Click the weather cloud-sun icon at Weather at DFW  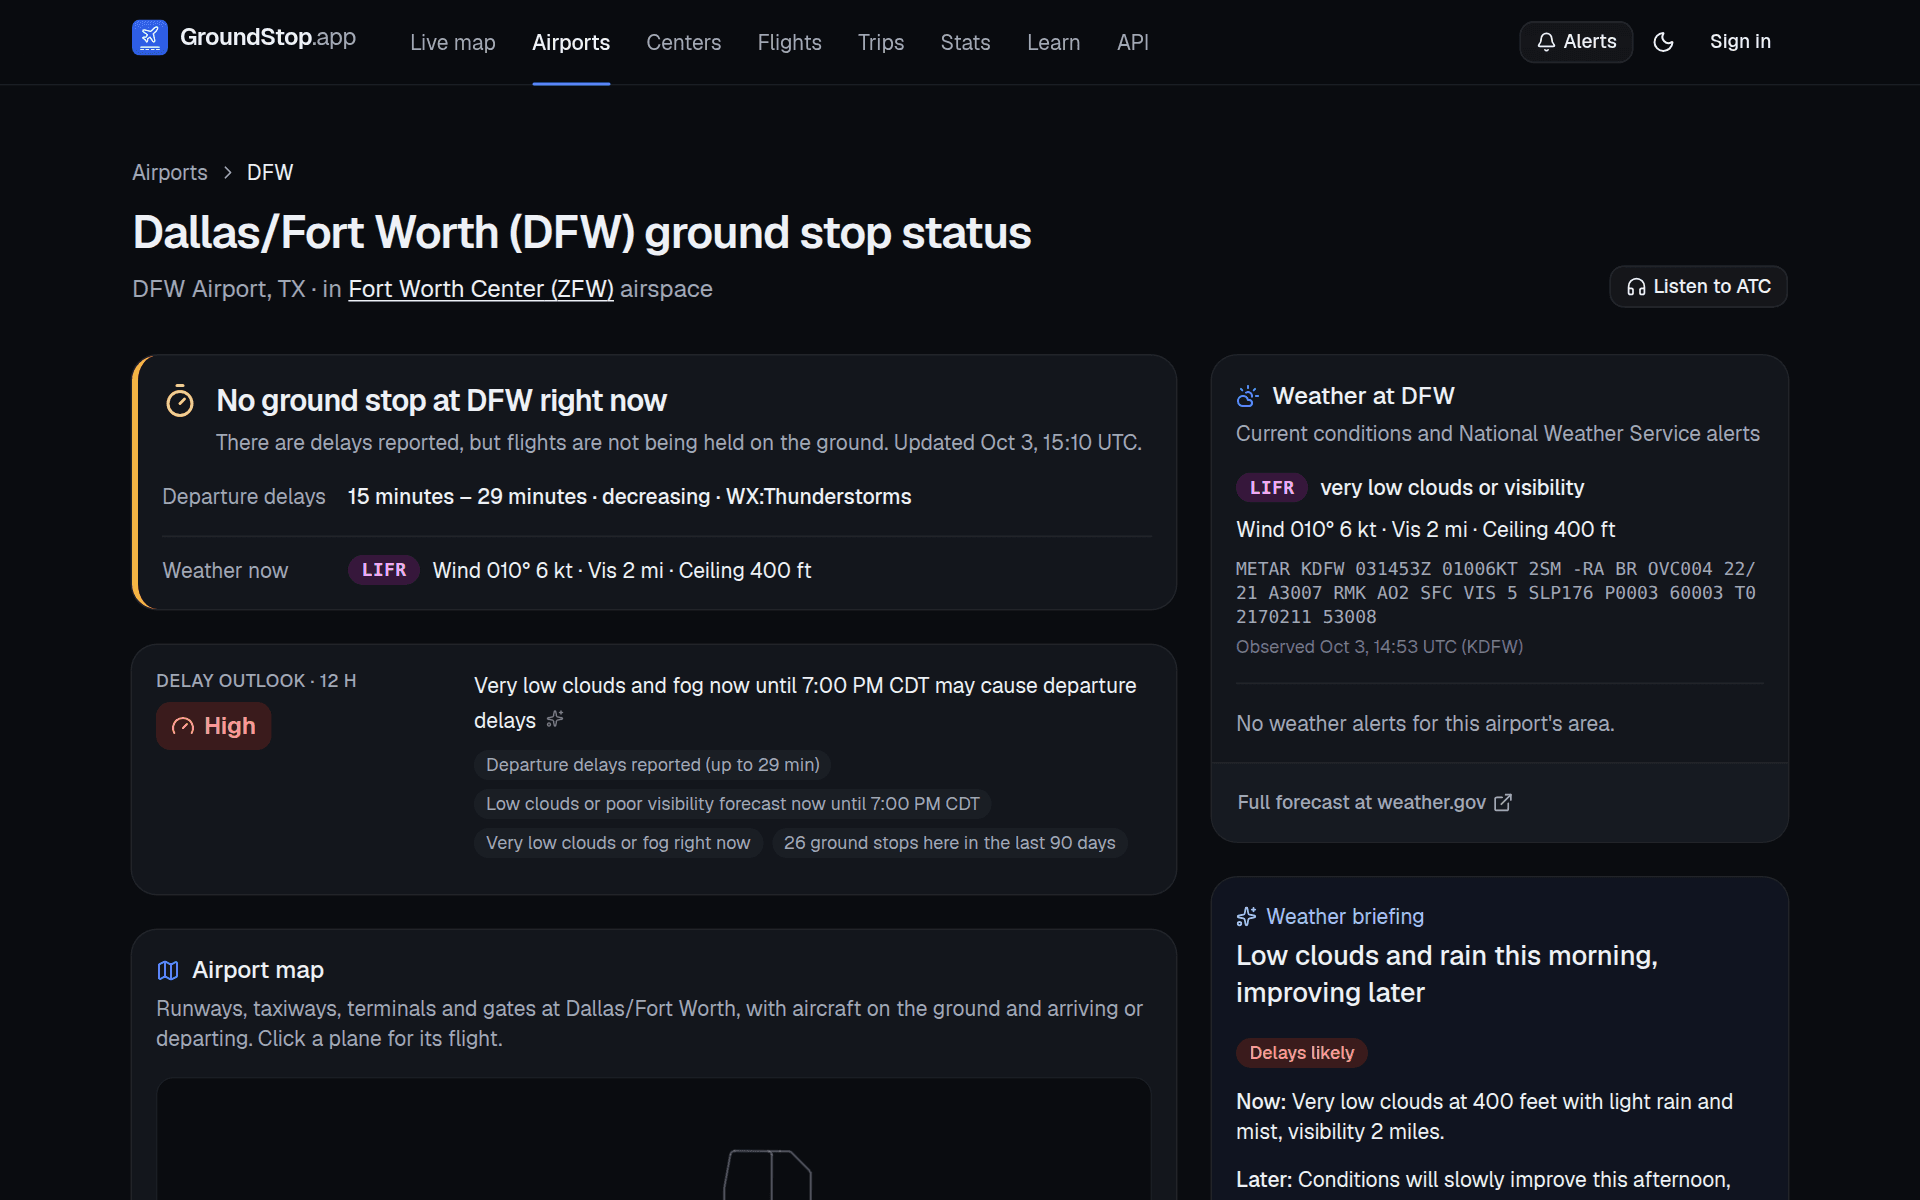tap(1247, 396)
